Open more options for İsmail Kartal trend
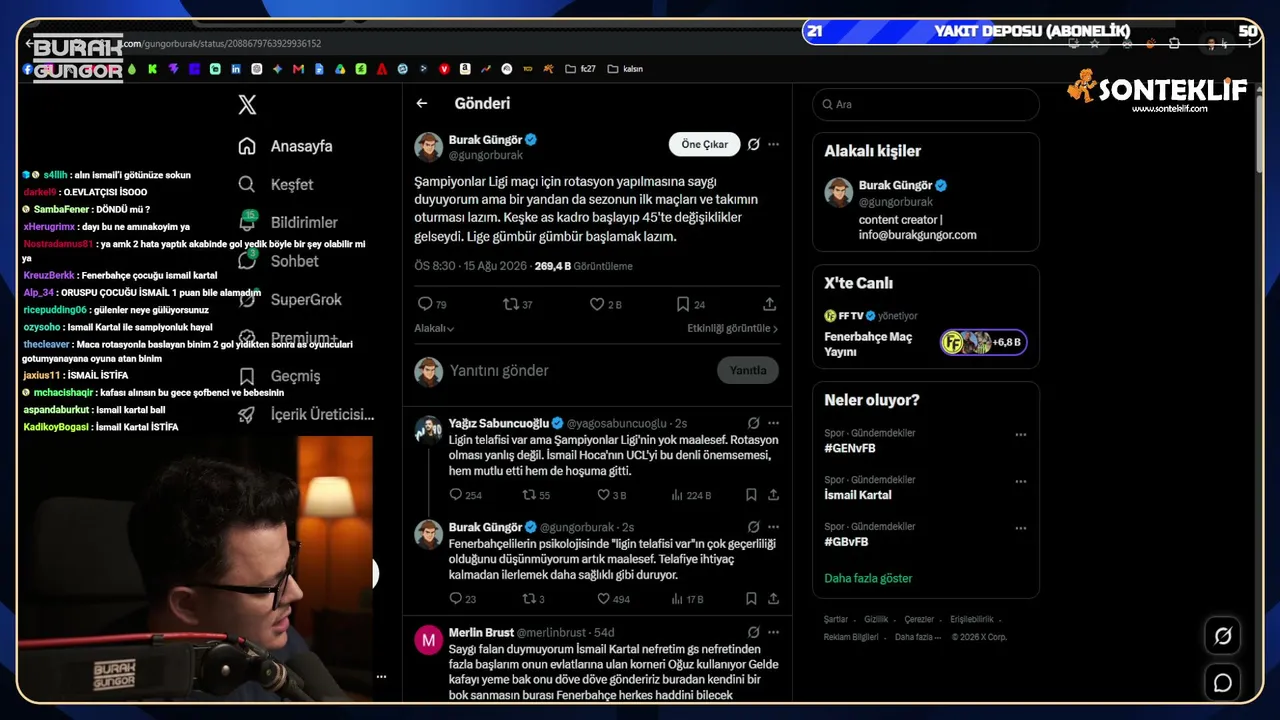 pyautogui.click(x=1021, y=481)
